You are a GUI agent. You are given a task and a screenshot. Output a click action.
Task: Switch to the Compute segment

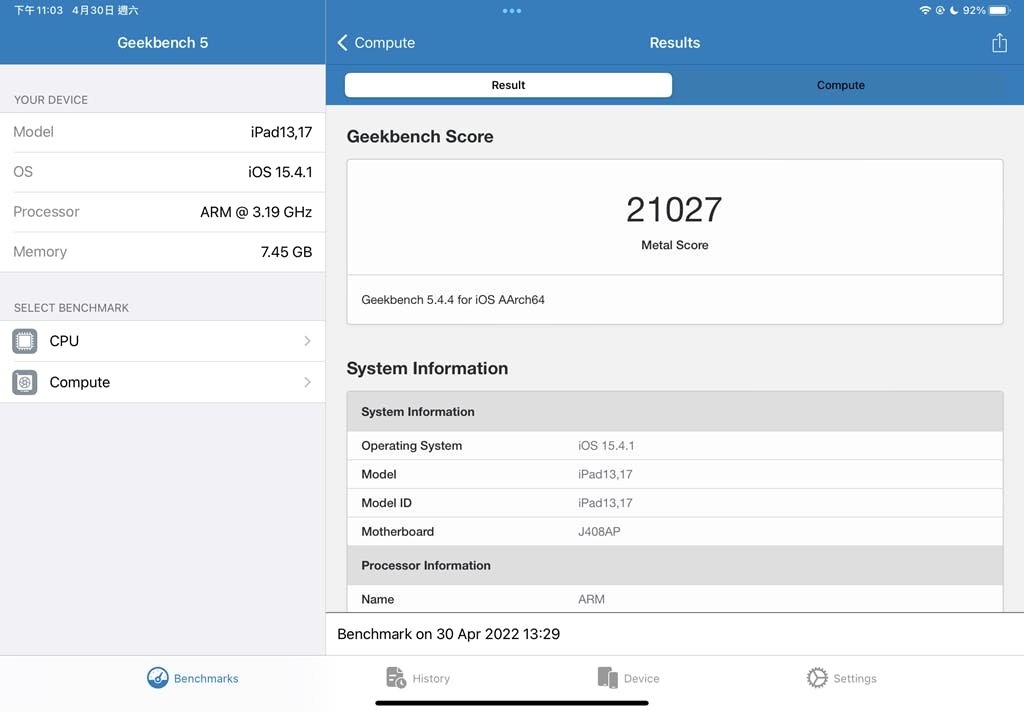[840, 85]
